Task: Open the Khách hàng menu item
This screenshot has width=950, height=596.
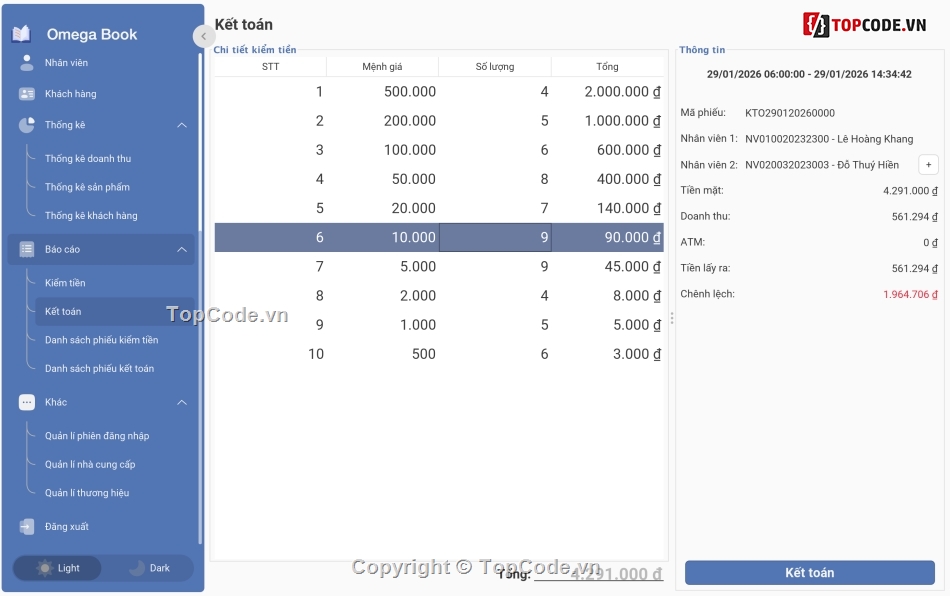Action: [101, 93]
